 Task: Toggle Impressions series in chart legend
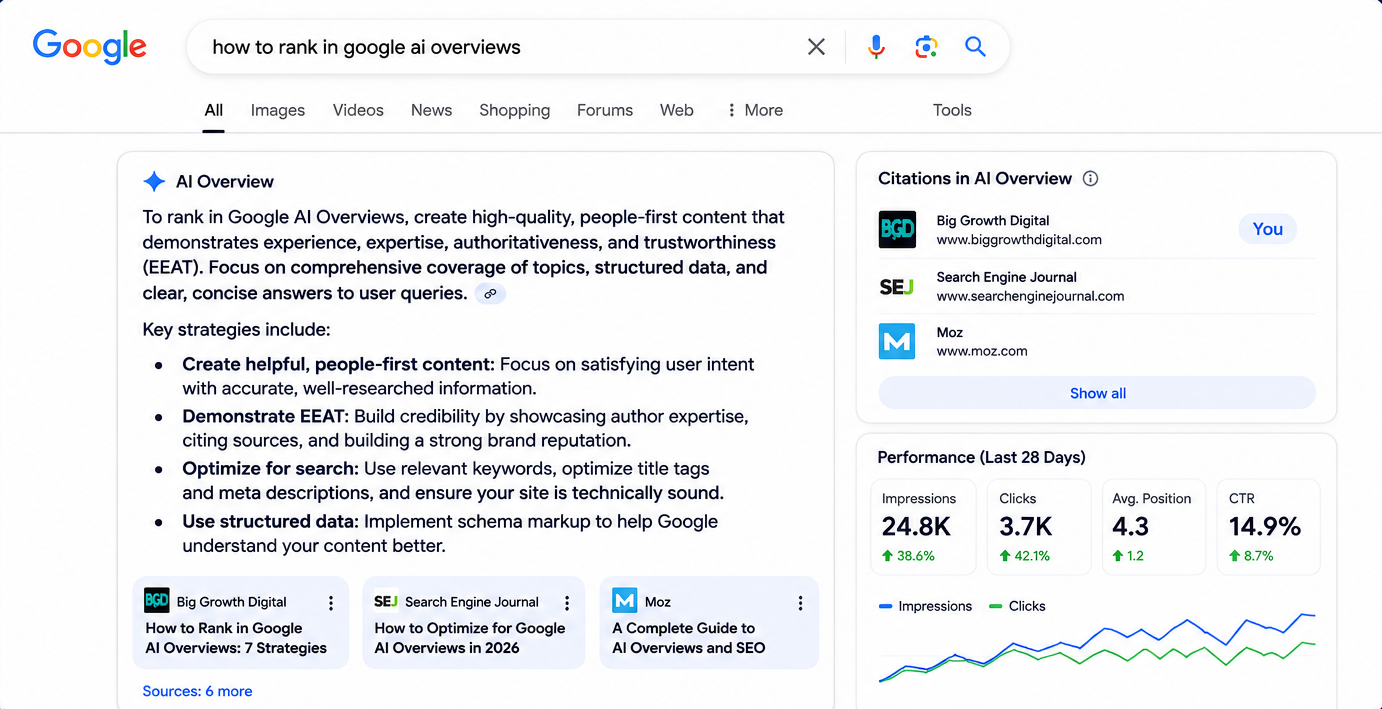[925, 606]
